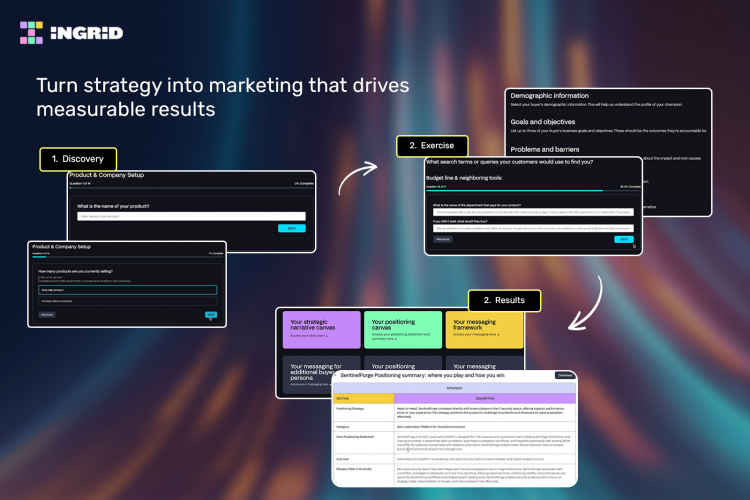Click the department name input field

[x=533, y=212]
